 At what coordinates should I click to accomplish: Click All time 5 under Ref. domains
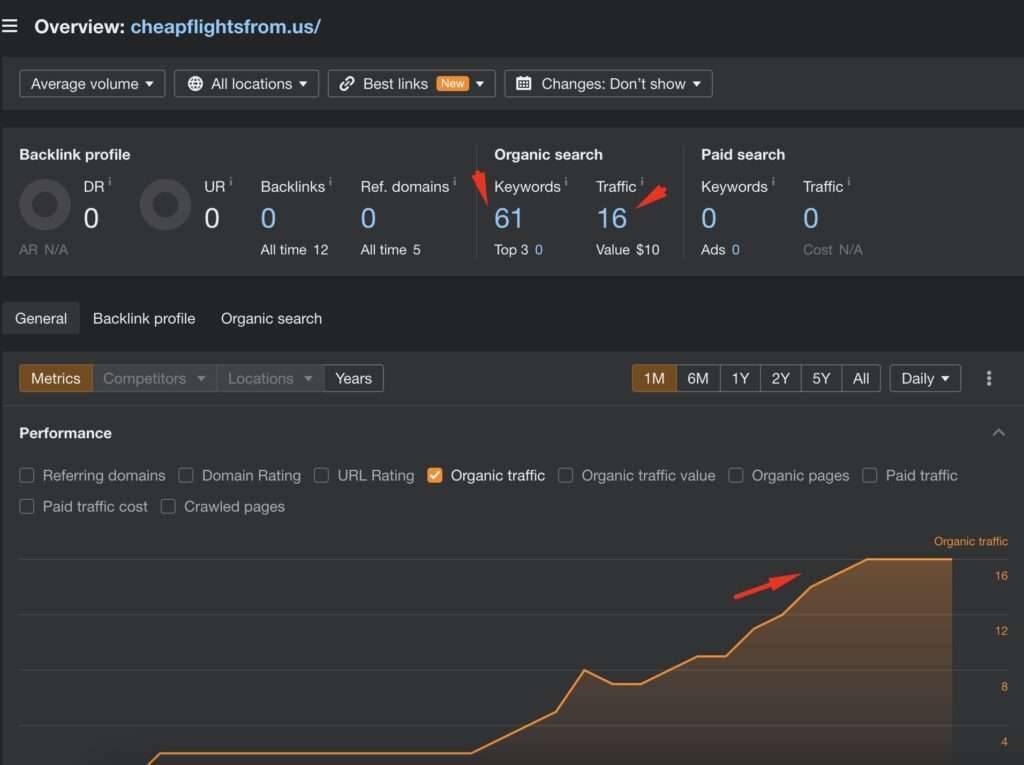point(391,250)
